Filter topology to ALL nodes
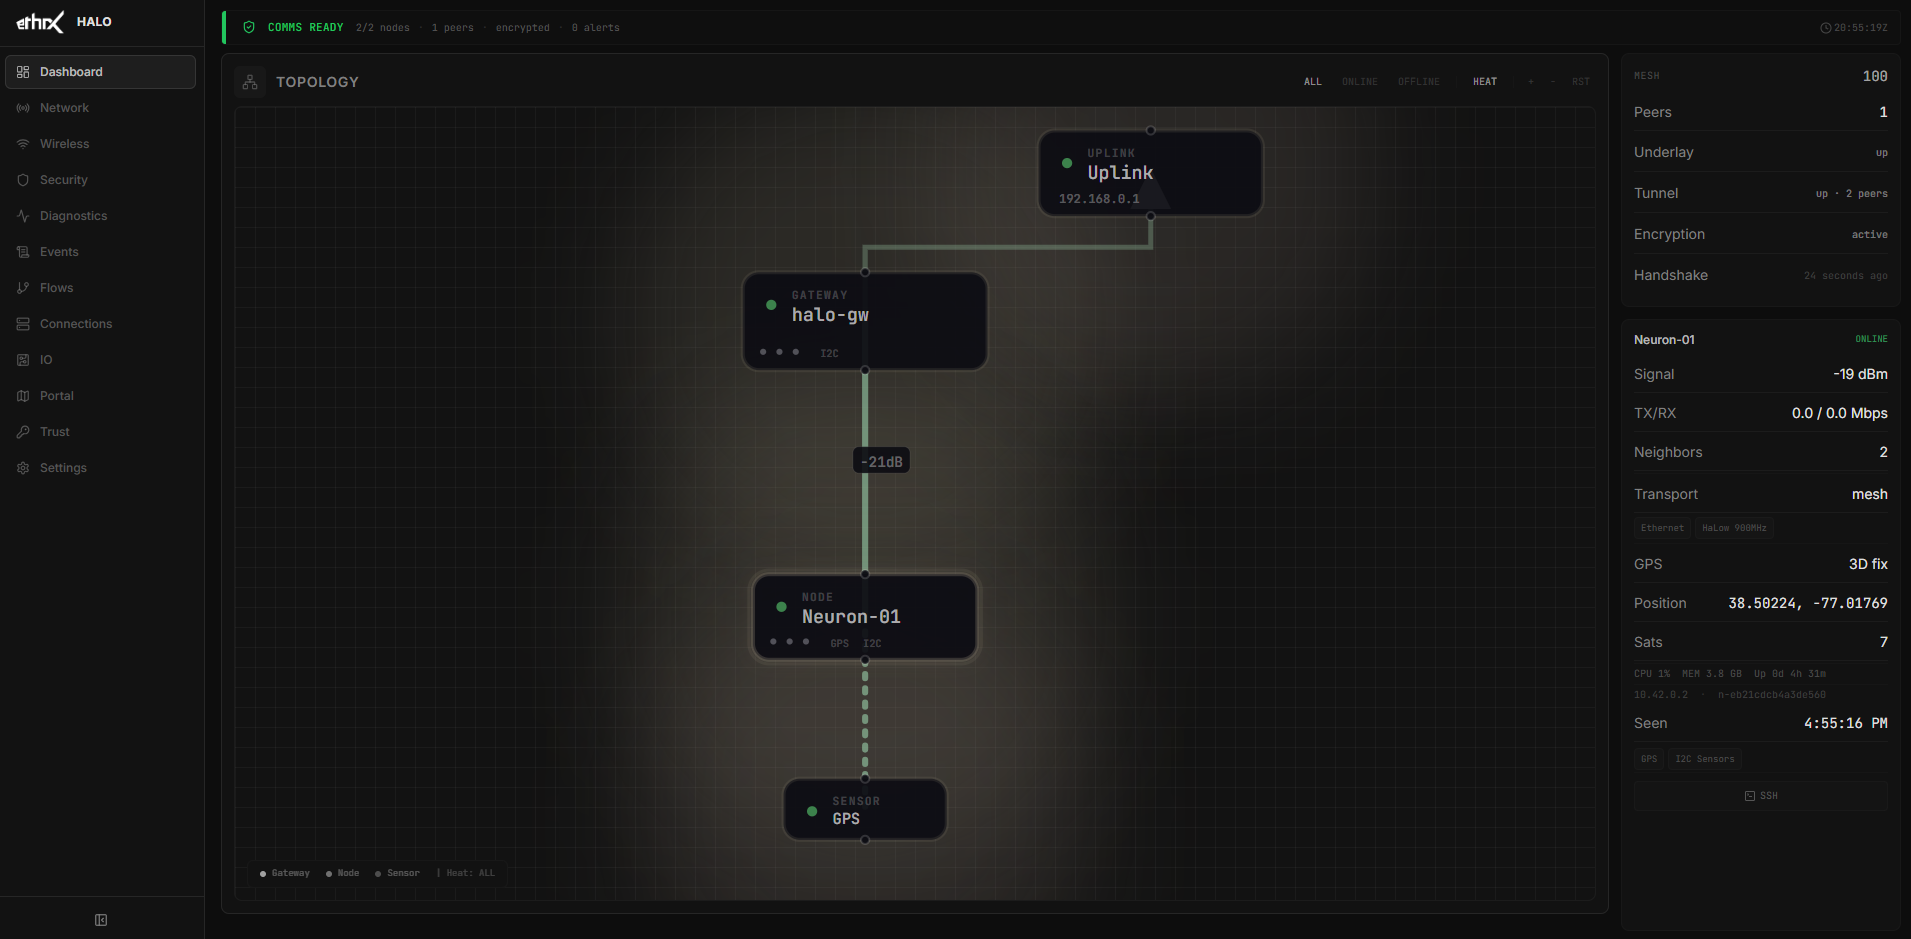This screenshot has height=939, width=1911. click(x=1313, y=82)
